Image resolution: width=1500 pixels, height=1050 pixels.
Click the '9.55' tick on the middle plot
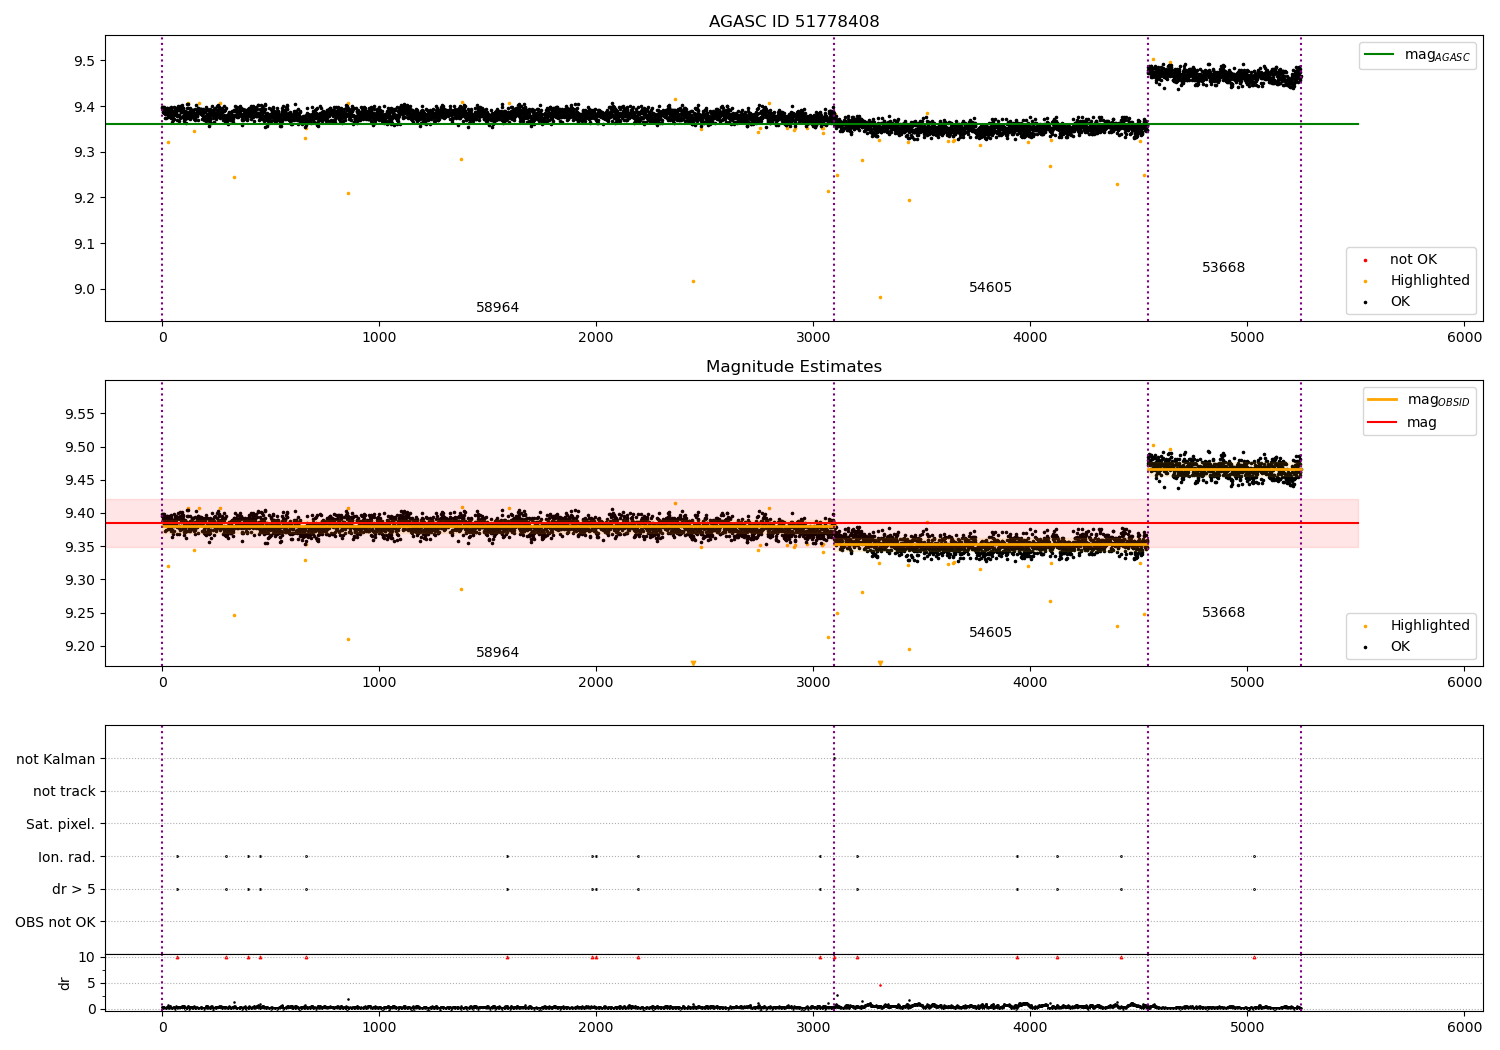pyautogui.click(x=80, y=414)
